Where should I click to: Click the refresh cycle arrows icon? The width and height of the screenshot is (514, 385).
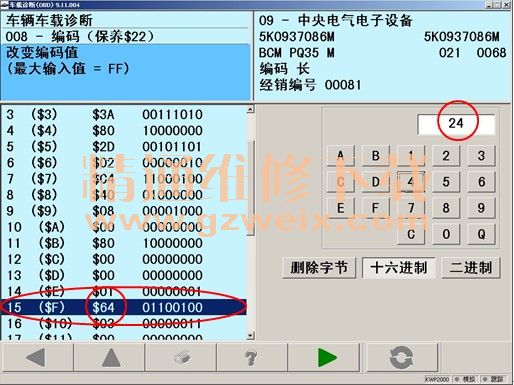coord(401,357)
